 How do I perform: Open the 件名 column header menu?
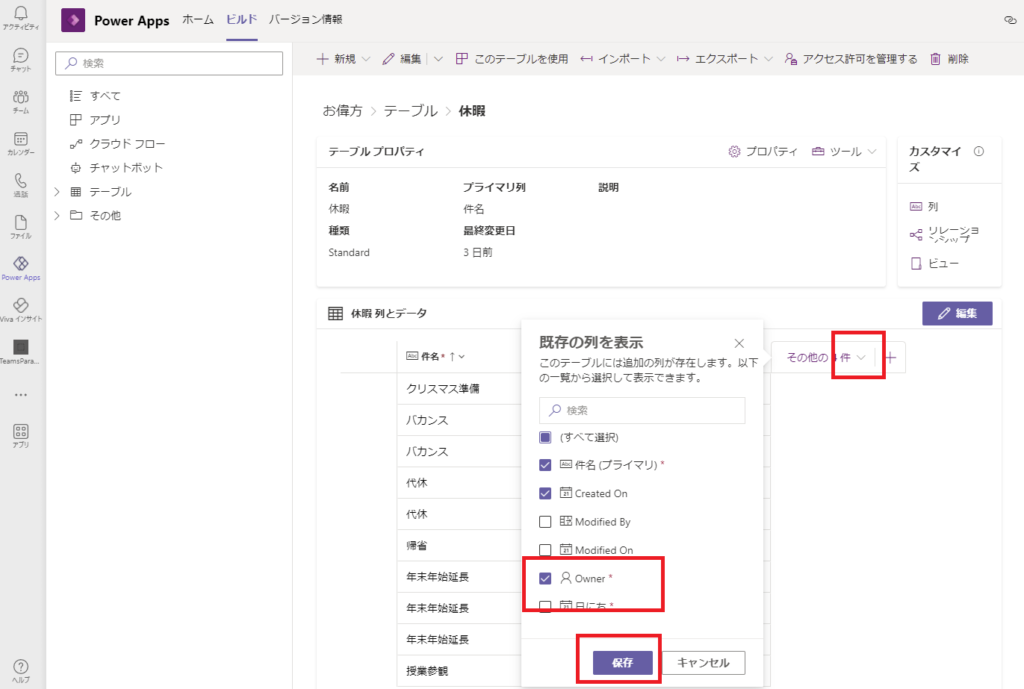pos(462,357)
